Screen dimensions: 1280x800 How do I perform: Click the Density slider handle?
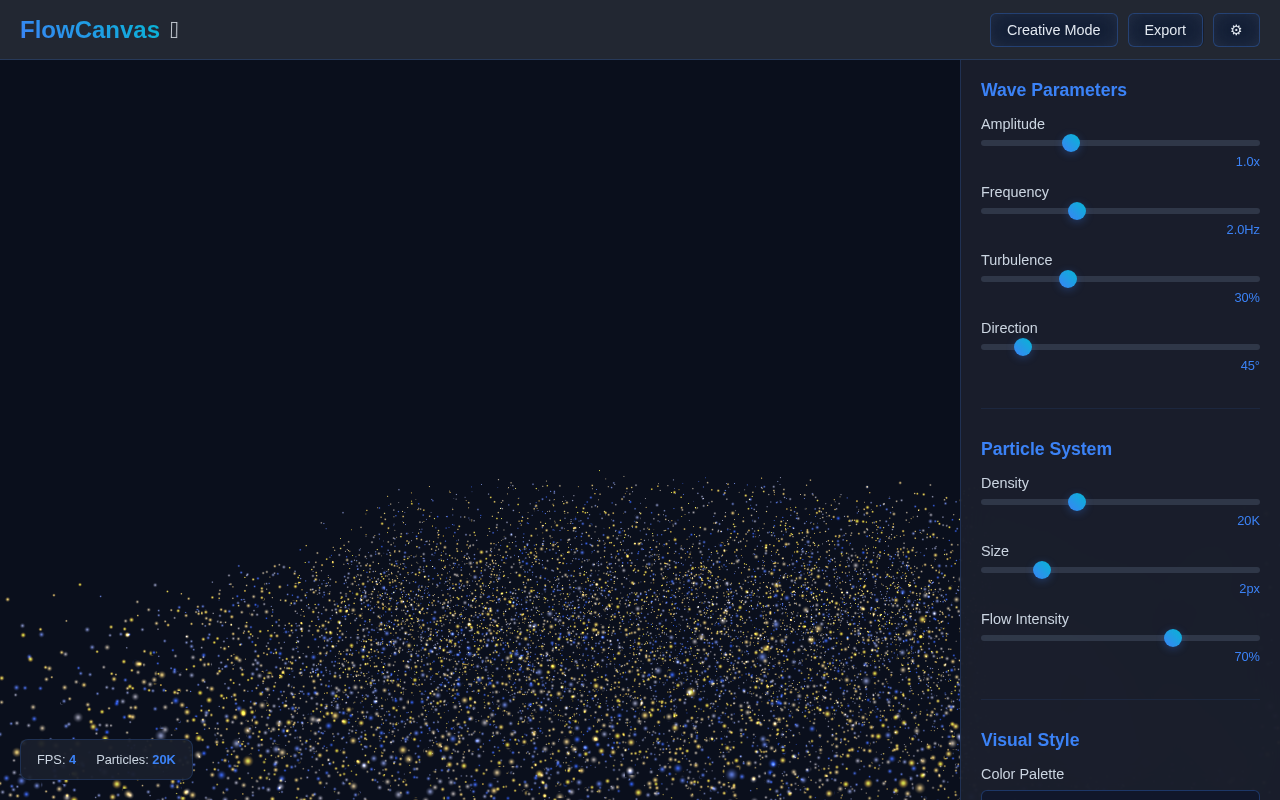click(x=1077, y=502)
